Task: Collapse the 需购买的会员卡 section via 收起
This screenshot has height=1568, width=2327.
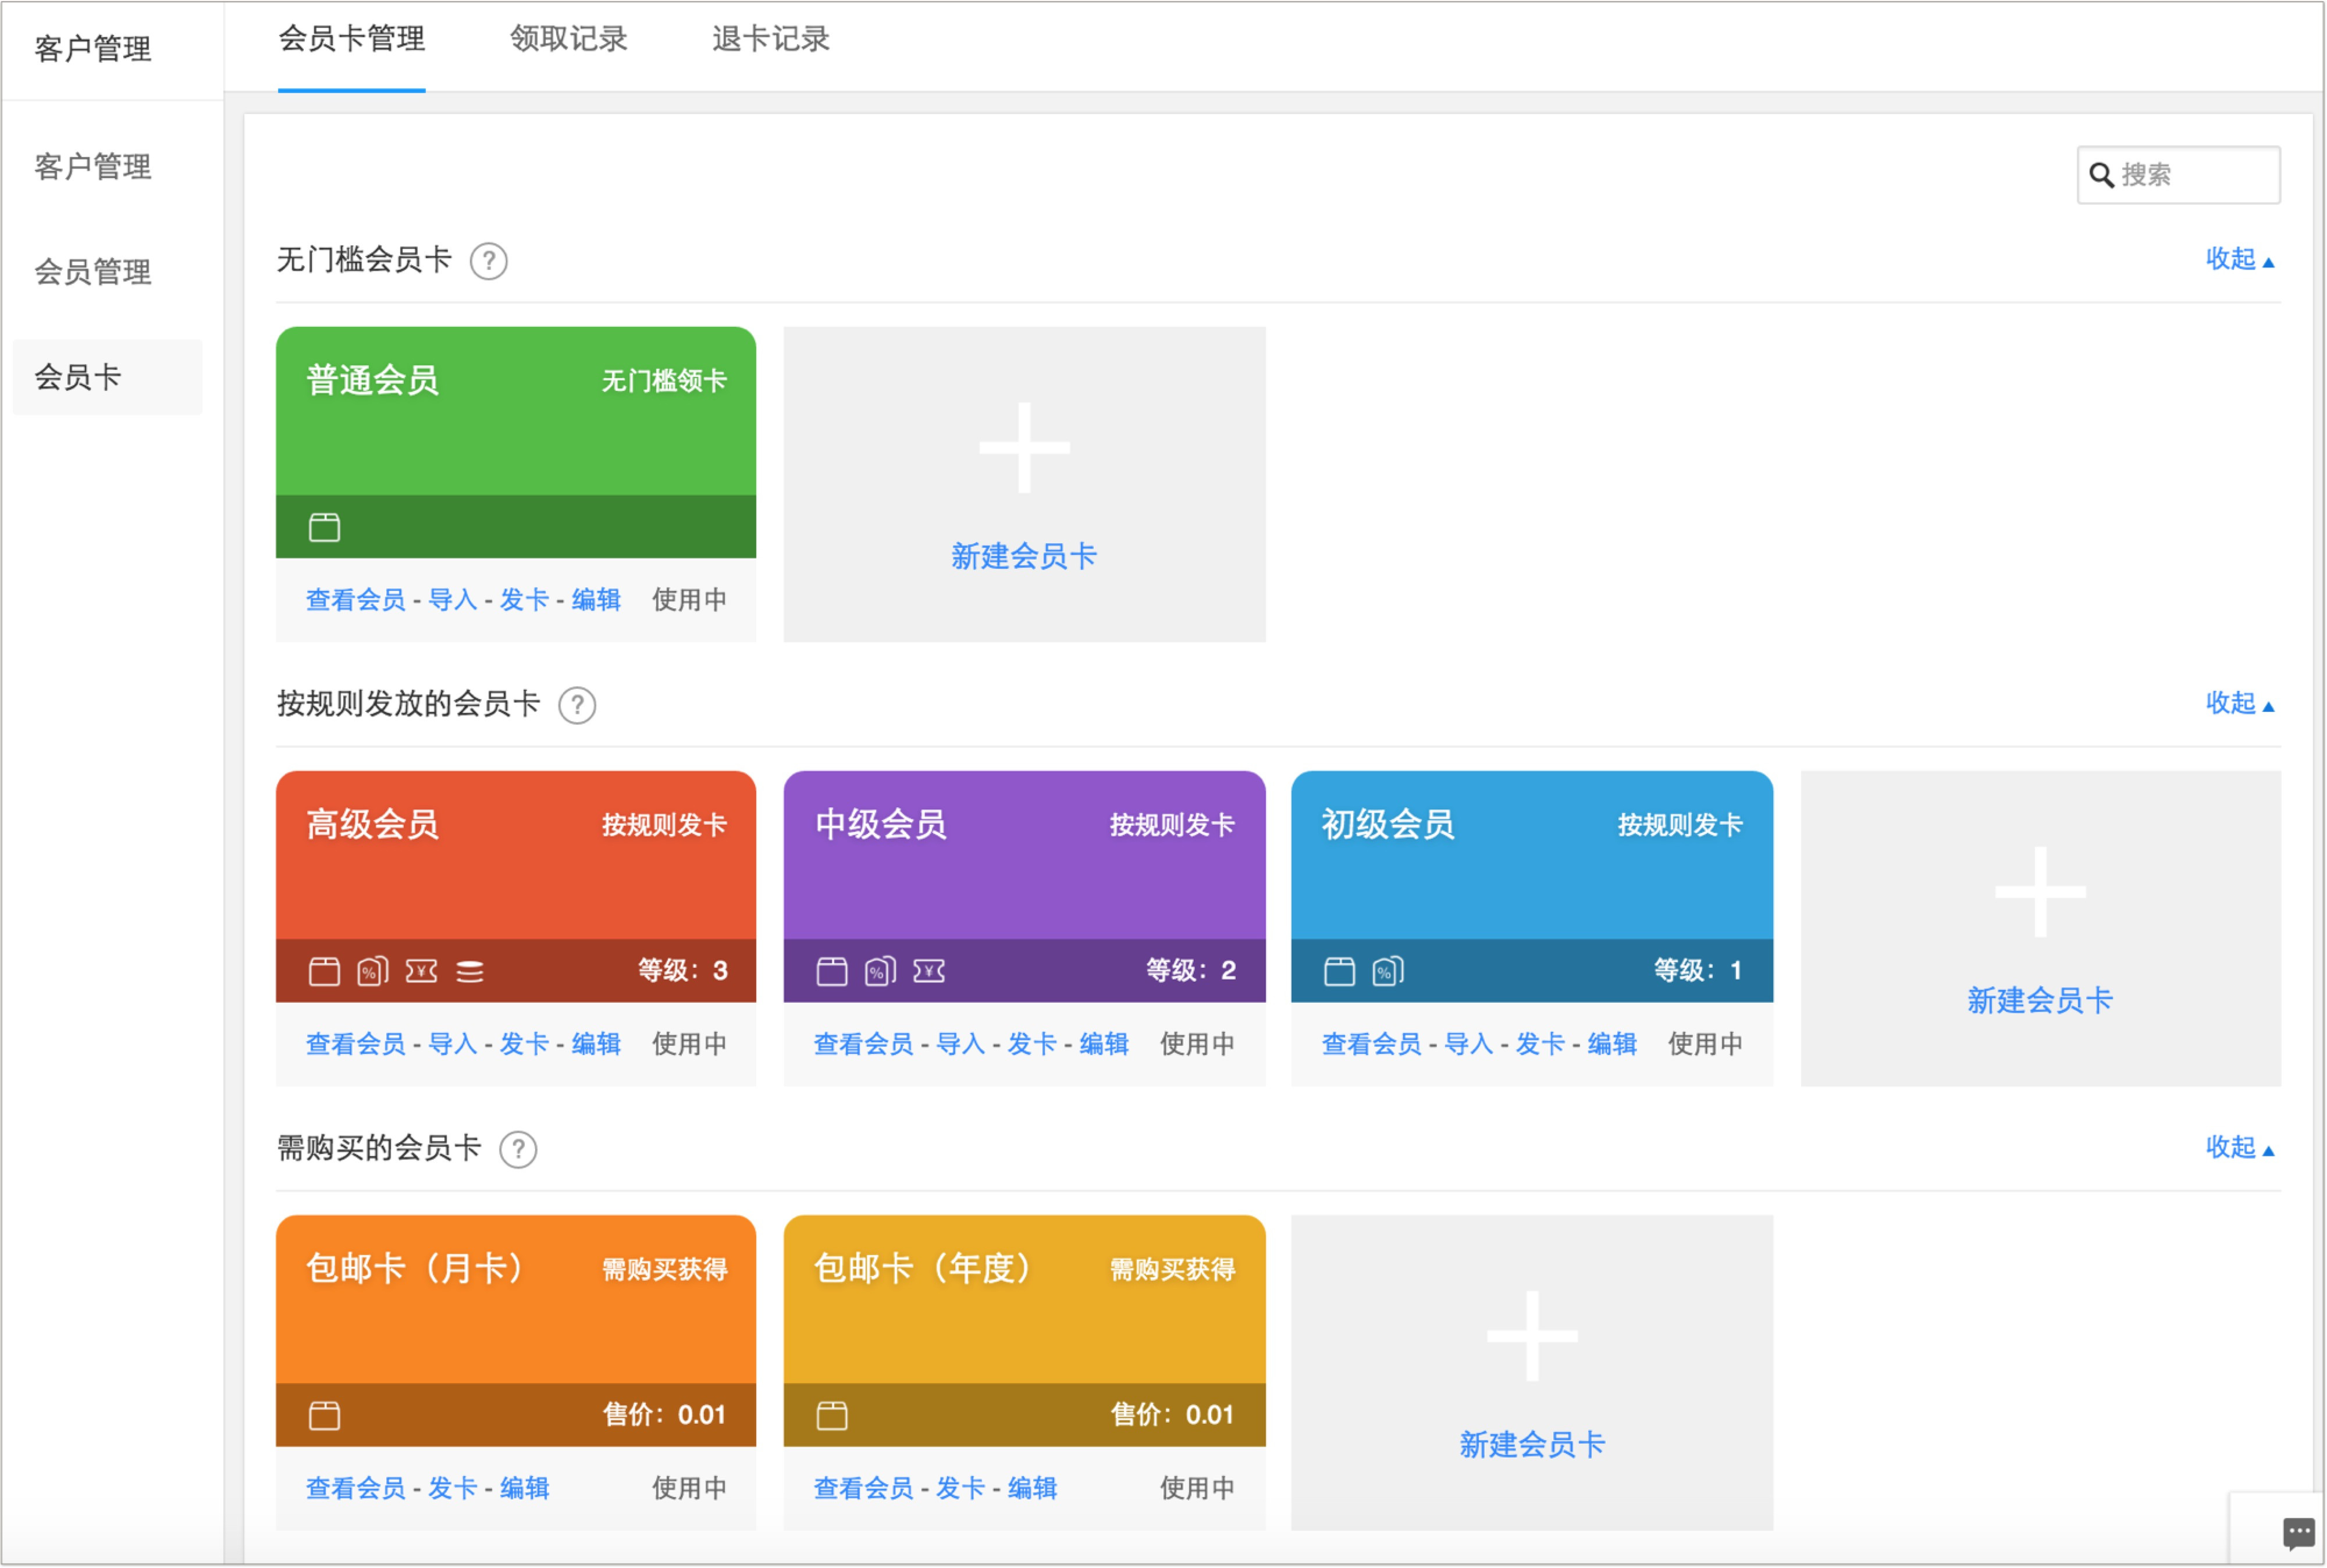Action: click(2240, 1147)
